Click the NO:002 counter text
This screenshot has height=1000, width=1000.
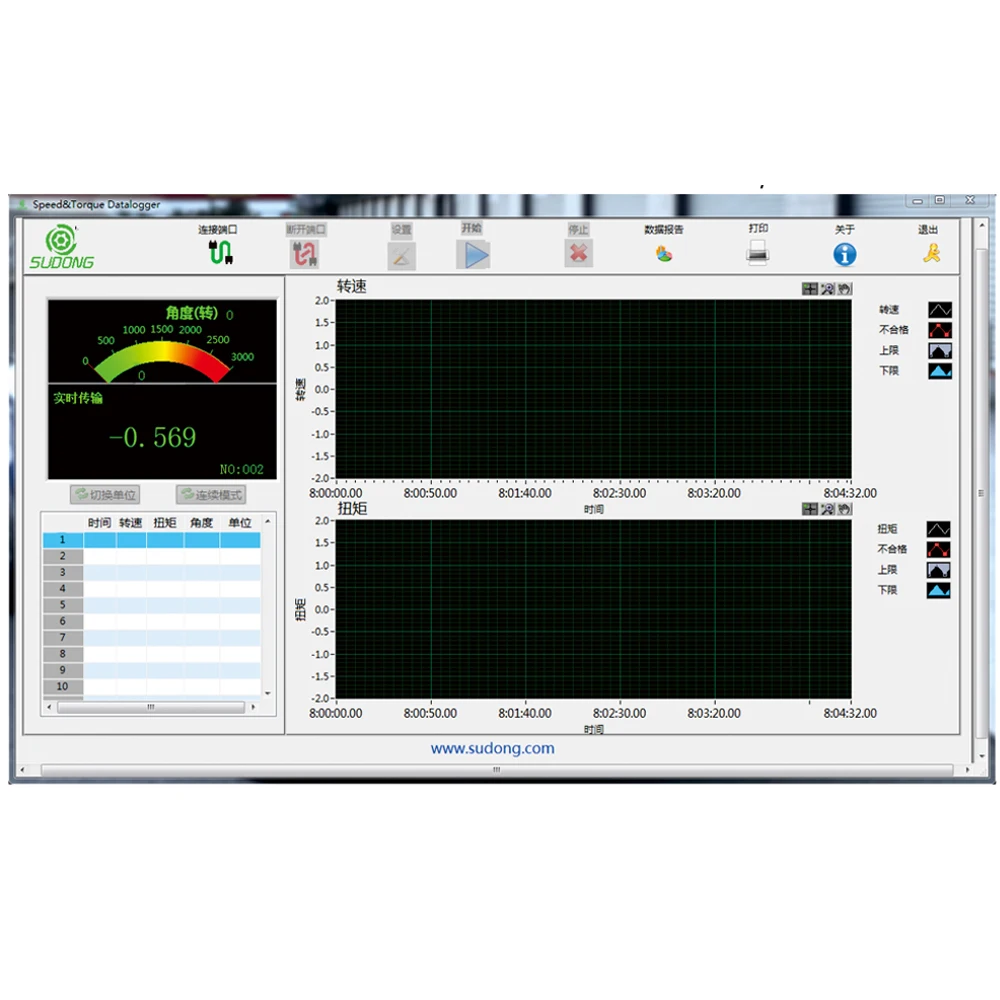(x=241, y=469)
